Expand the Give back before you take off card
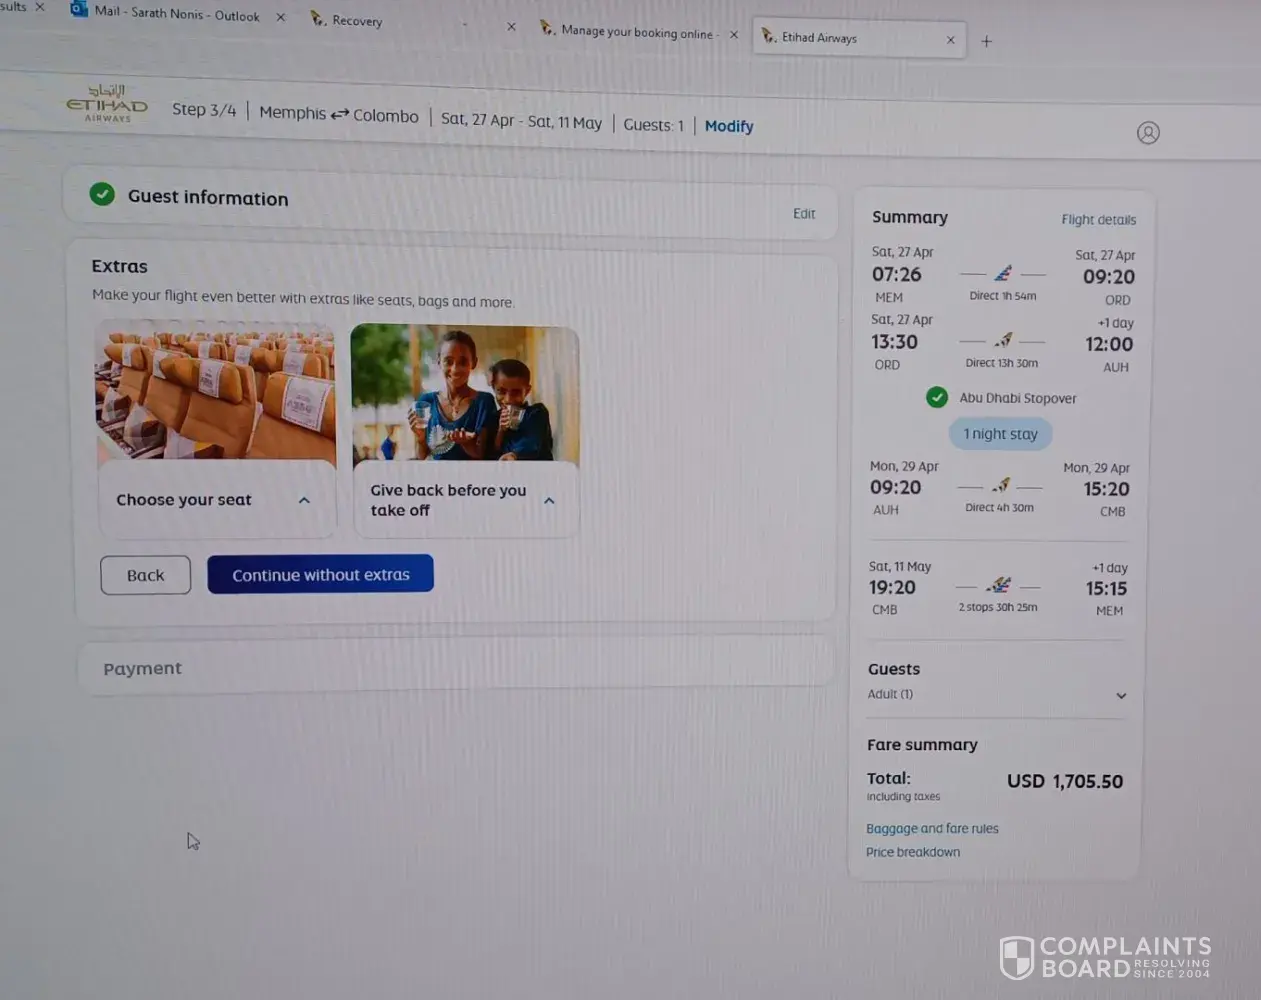1261x1000 pixels. click(549, 500)
